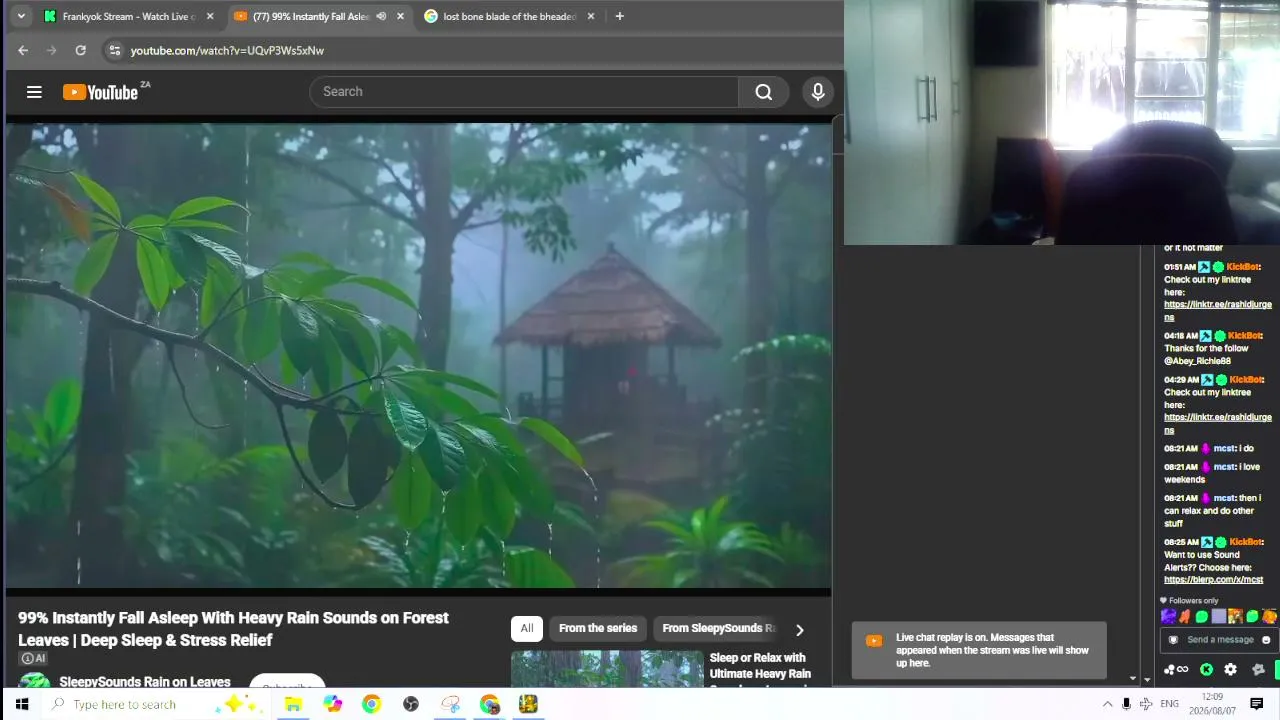
Task: Open the notification center icon
Action: [1258, 704]
